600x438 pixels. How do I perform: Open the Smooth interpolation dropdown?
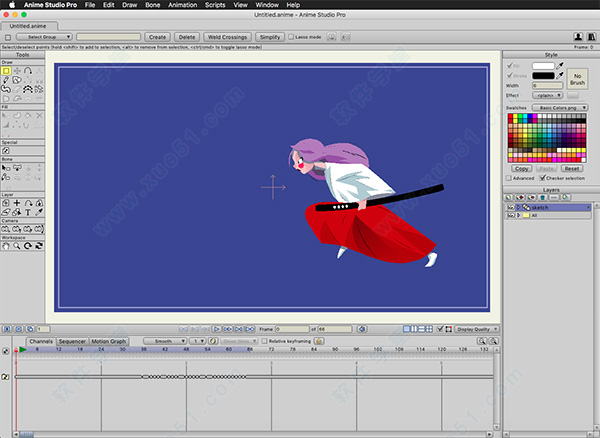165,341
